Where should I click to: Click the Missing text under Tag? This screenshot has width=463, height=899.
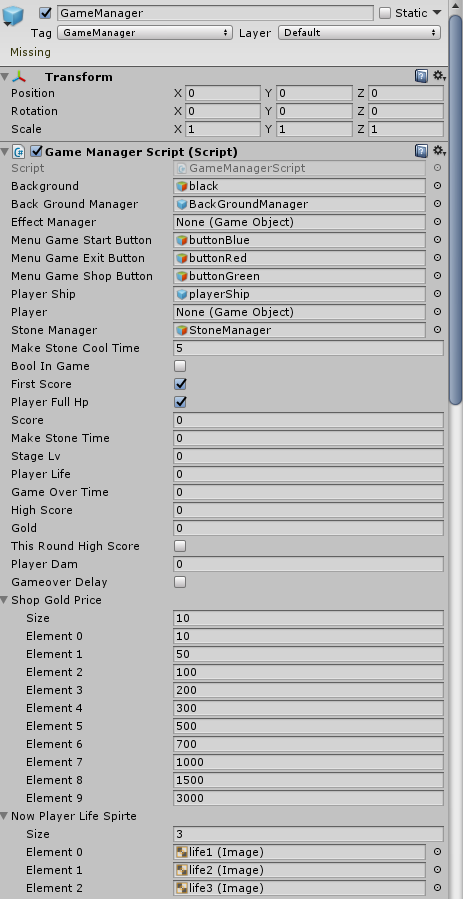pos(30,52)
